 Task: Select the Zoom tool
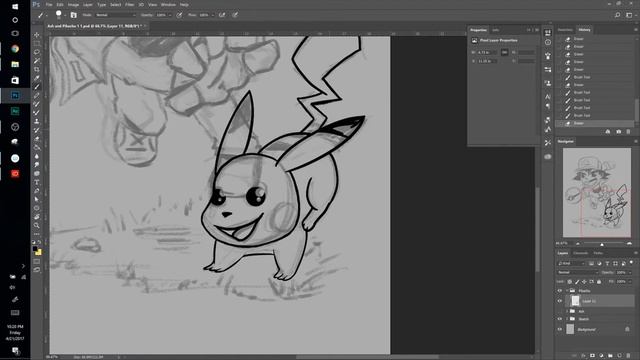pos(37,225)
